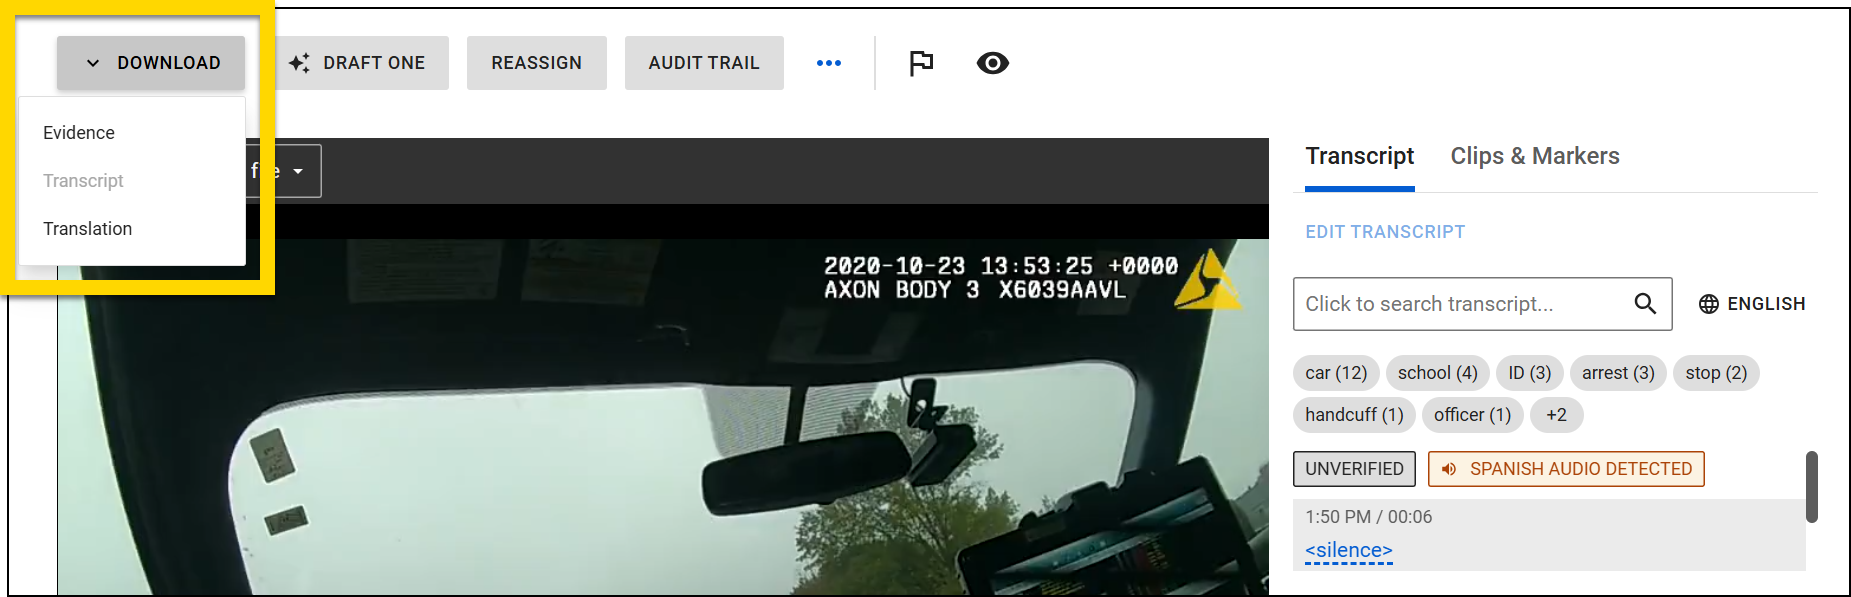Click the speaker icon on Spanish audio badge
1851x597 pixels.
tap(1449, 469)
